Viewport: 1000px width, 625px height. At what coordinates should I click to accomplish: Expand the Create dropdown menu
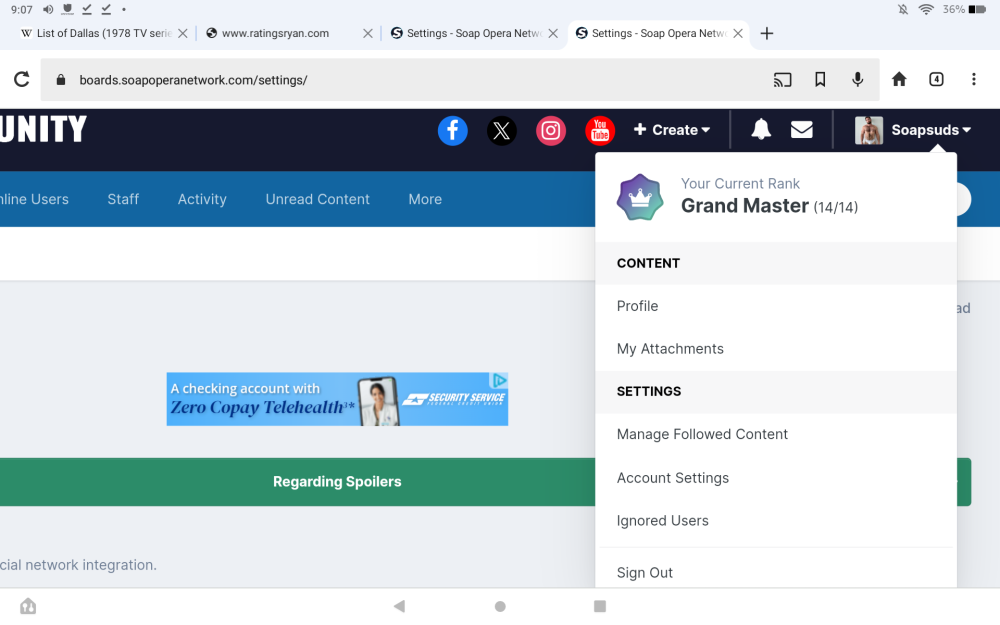pos(672,130)
